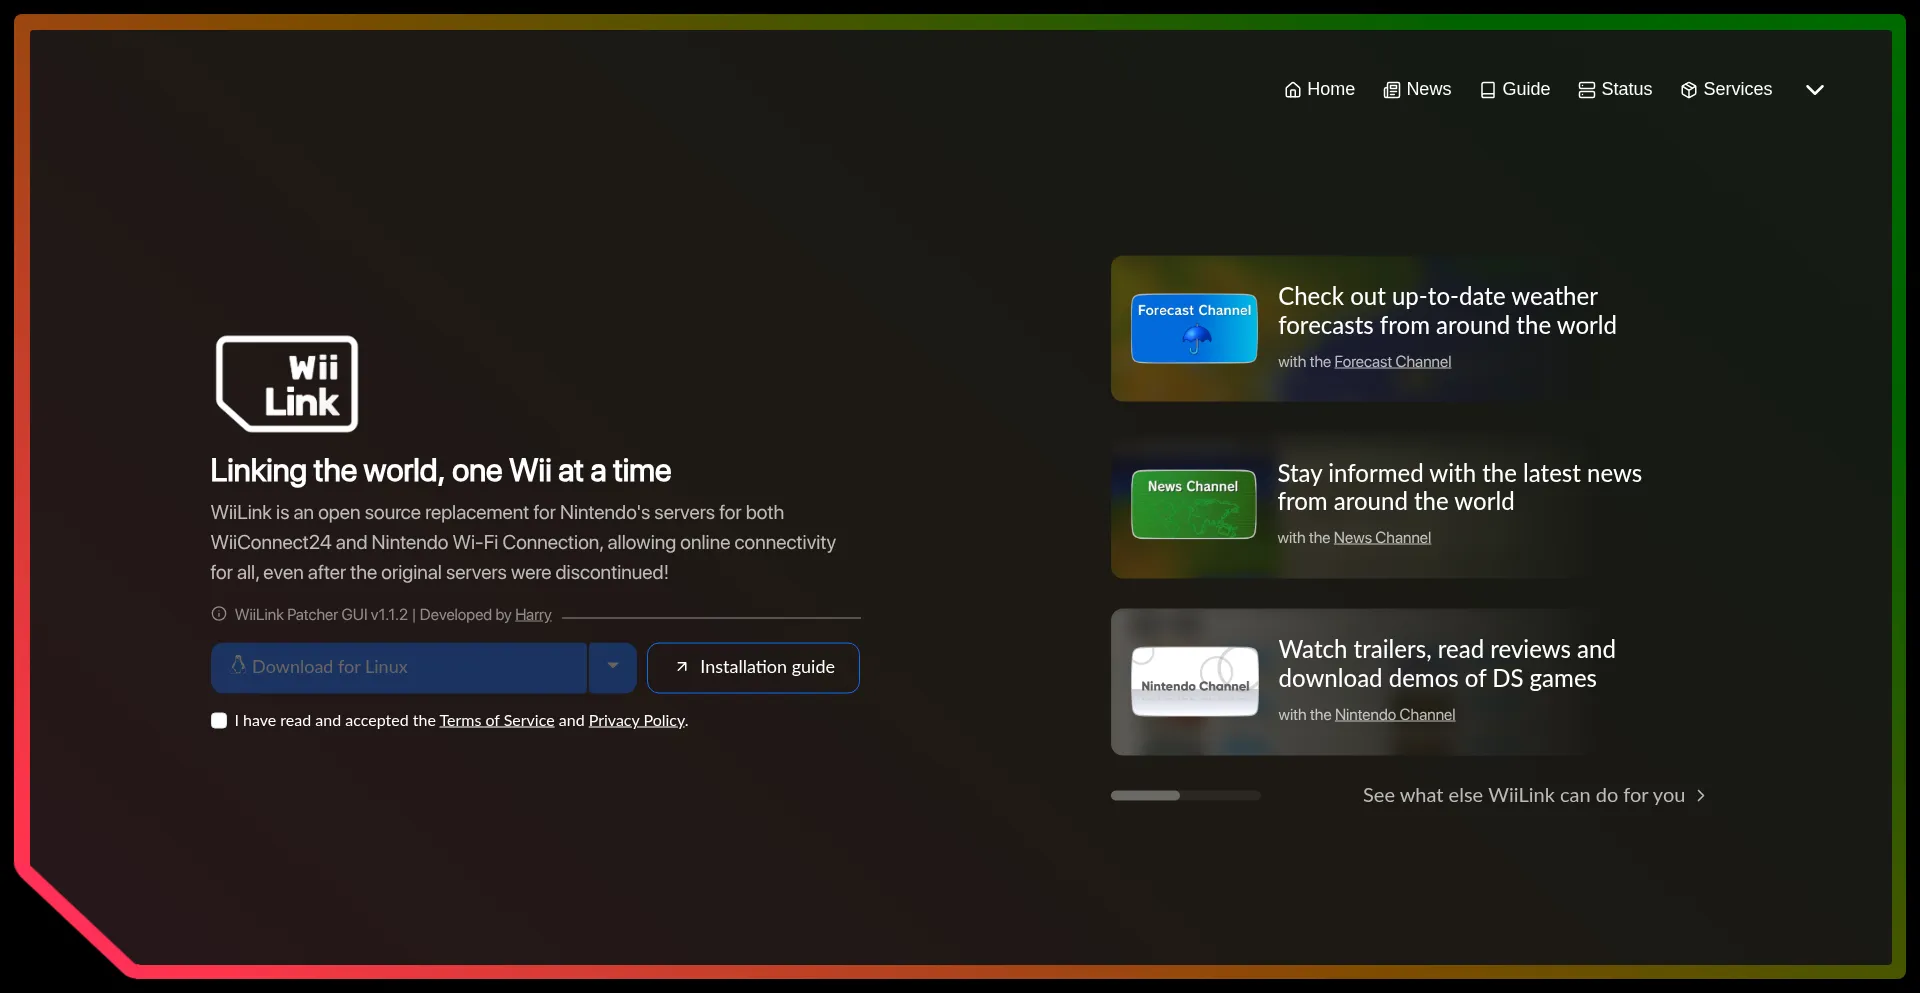This screenshot has height=993, width=1920.
Task: Open the Nintendo Channel link
Action: (x=1395, y=715)
